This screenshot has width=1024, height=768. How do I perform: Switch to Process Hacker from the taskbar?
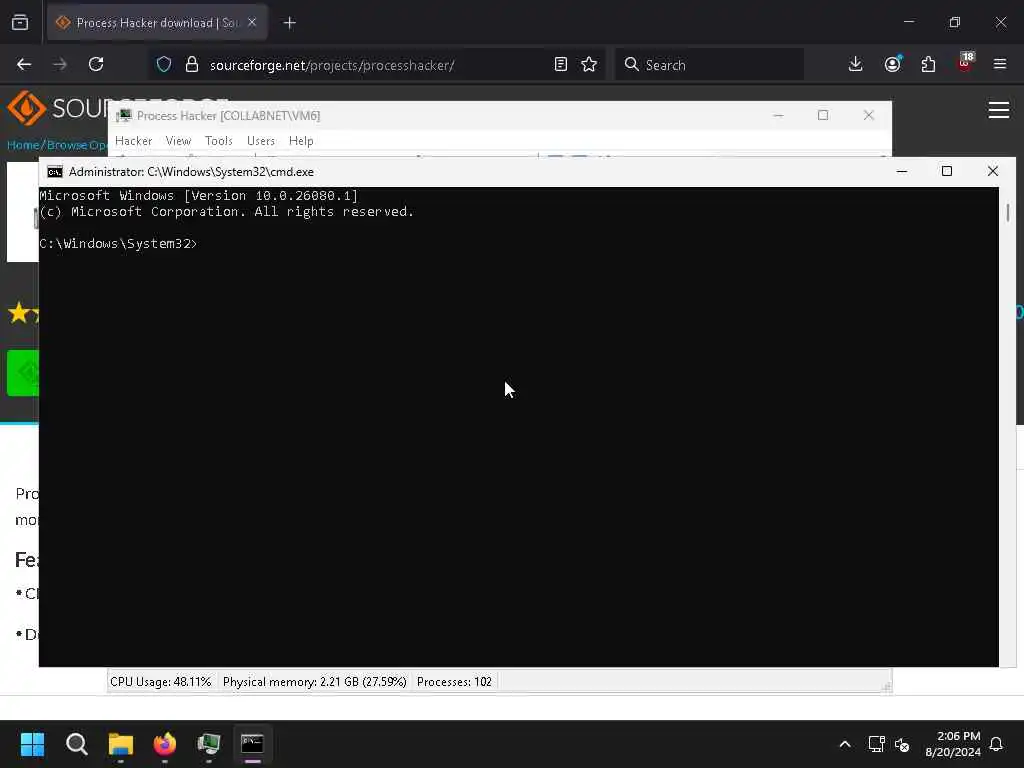pos(208,744)
